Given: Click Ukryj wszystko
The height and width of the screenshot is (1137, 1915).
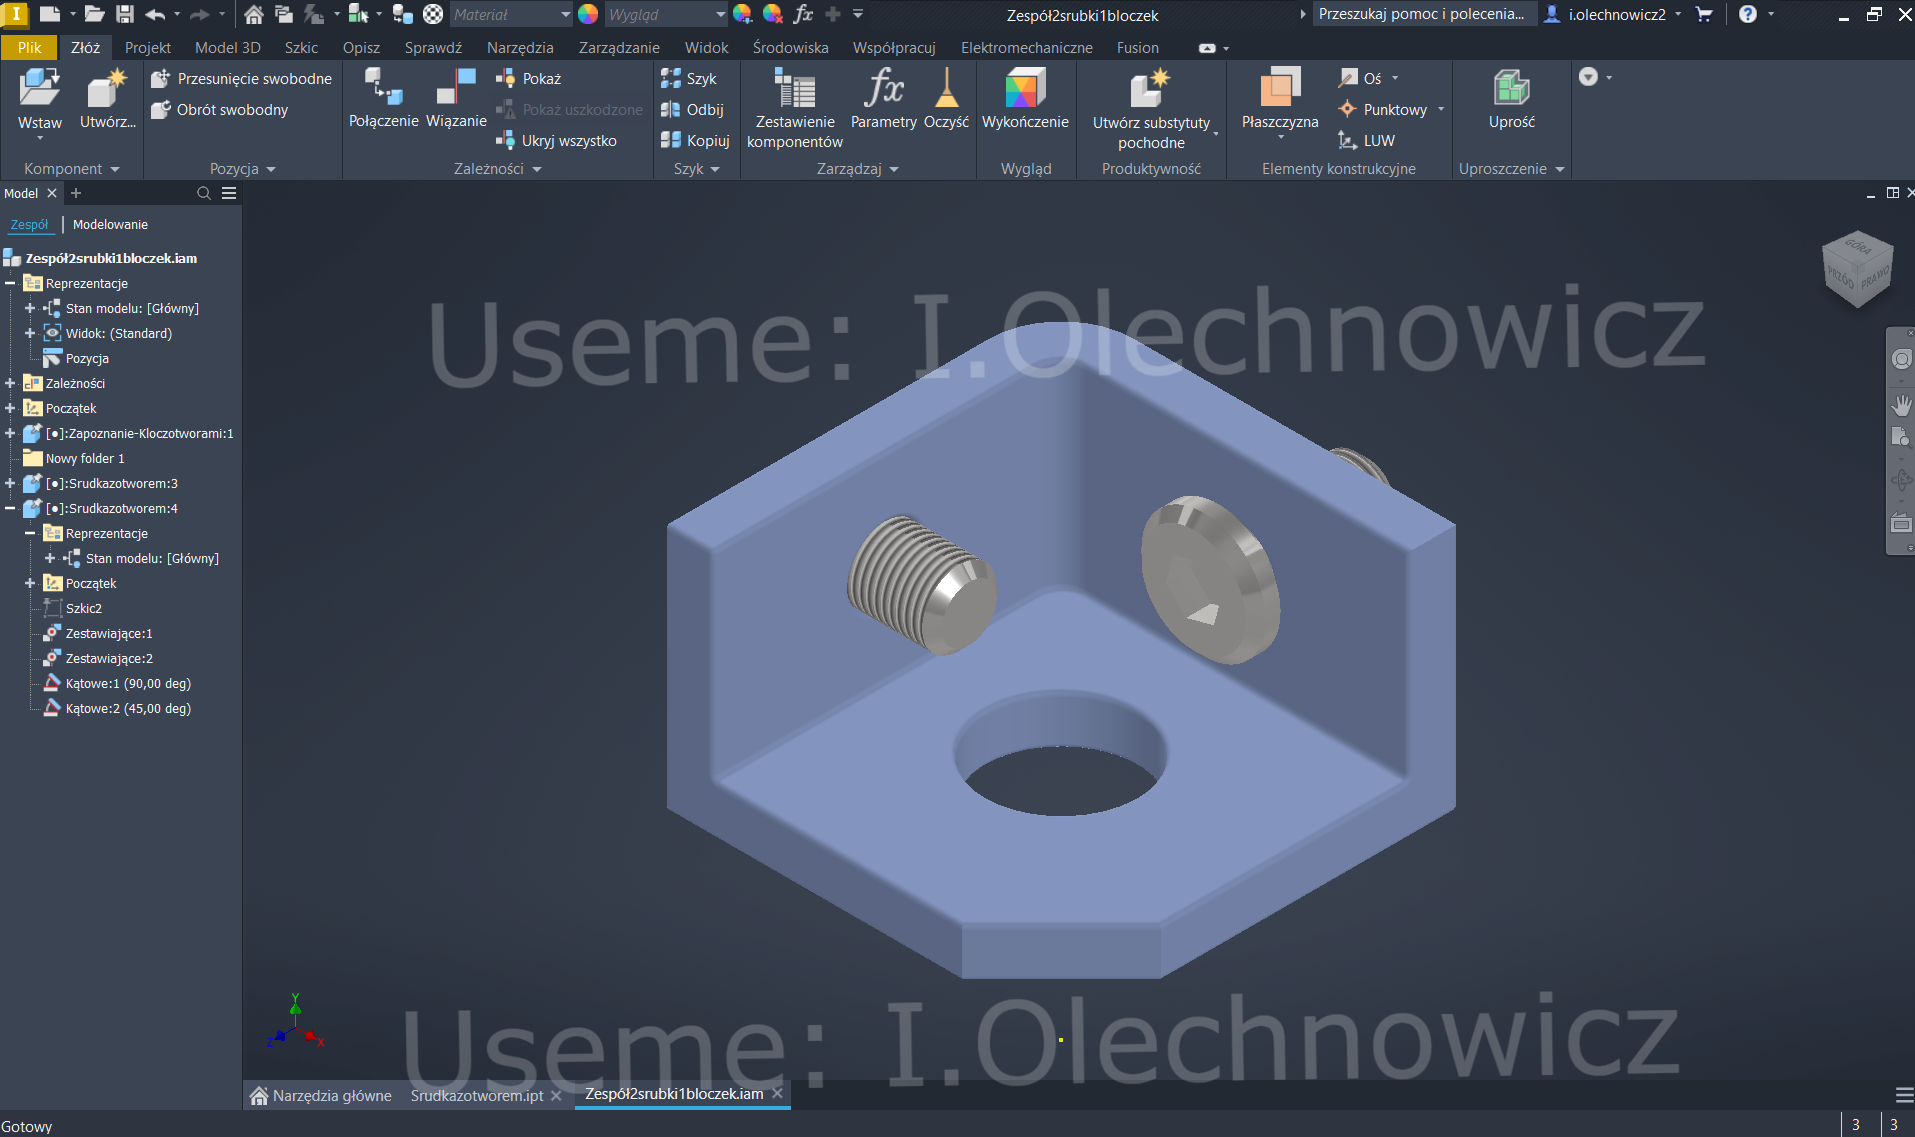Looking at the screenshot, I should point(557,140).
